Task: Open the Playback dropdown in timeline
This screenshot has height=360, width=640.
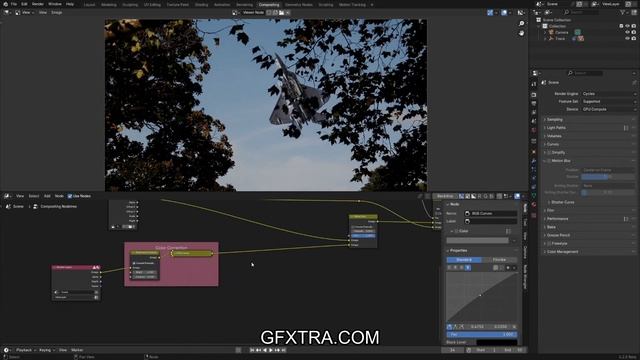Action: (26, 350)
